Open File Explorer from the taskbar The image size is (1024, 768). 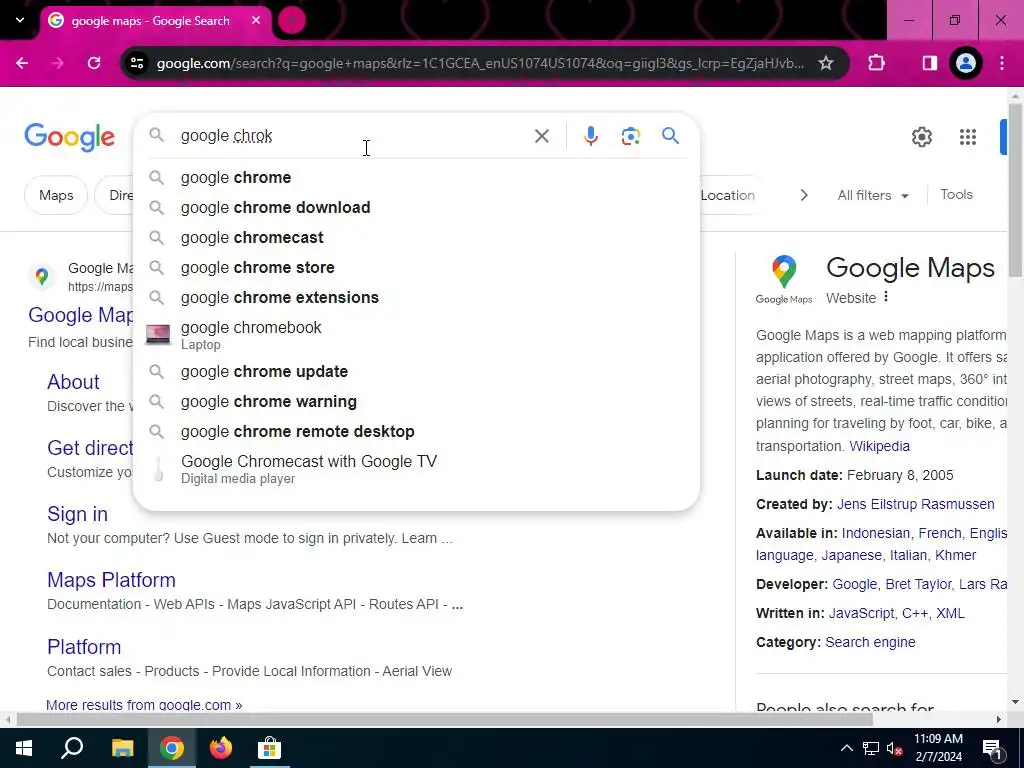tap(122, 748)
